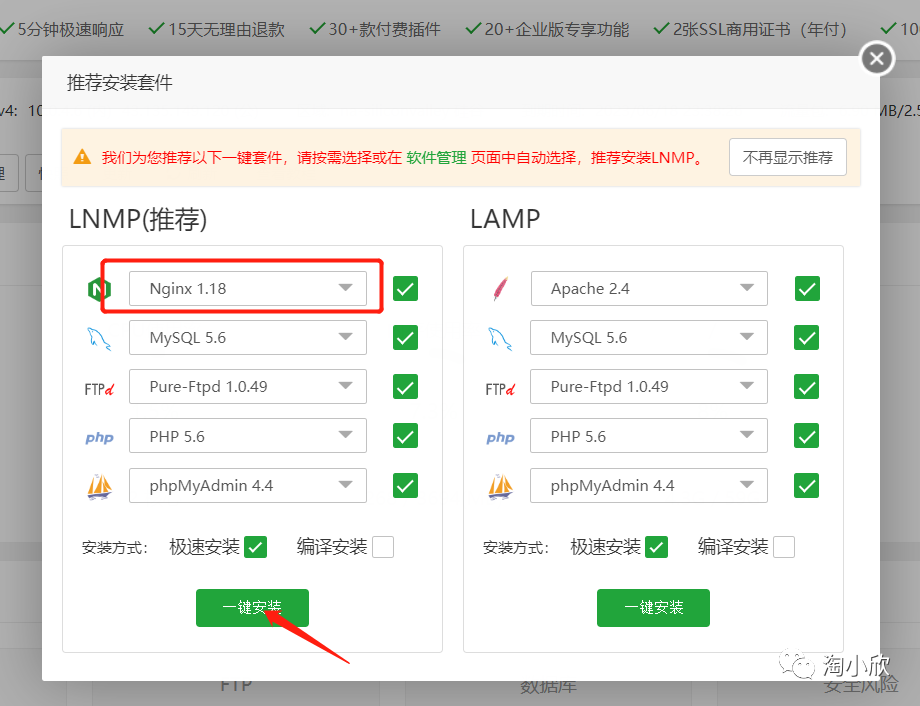This screenshot has height=706, width=920.
Task: Click the LNMP(推荐) heading
Action: pyautogui.click(x=138, y=219)
